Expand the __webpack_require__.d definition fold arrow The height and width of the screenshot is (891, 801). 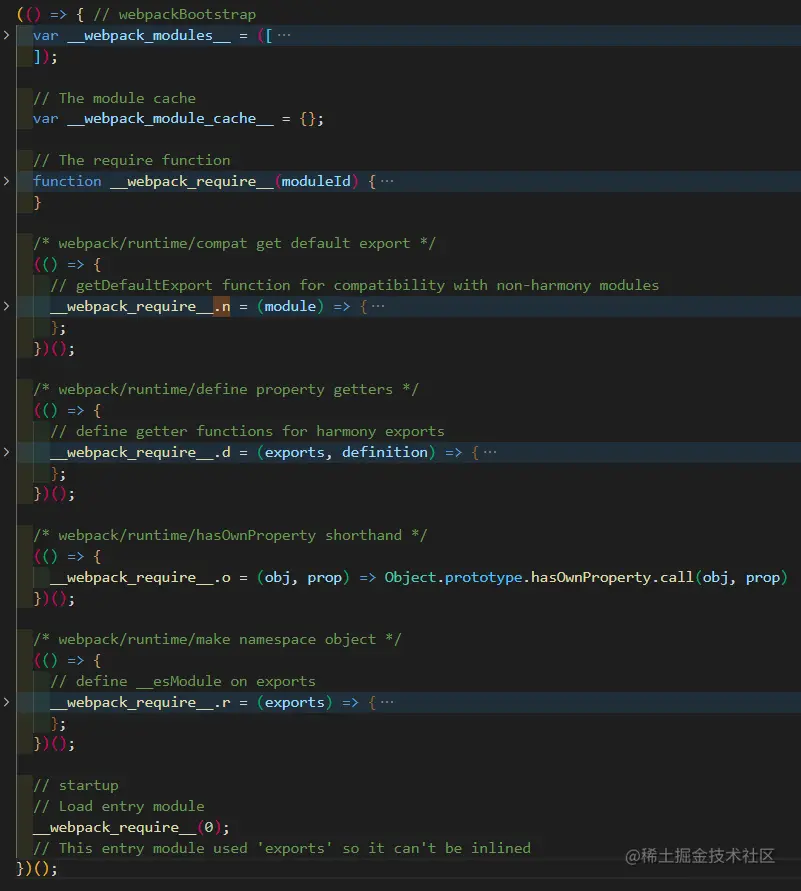[x=7, y=452]
